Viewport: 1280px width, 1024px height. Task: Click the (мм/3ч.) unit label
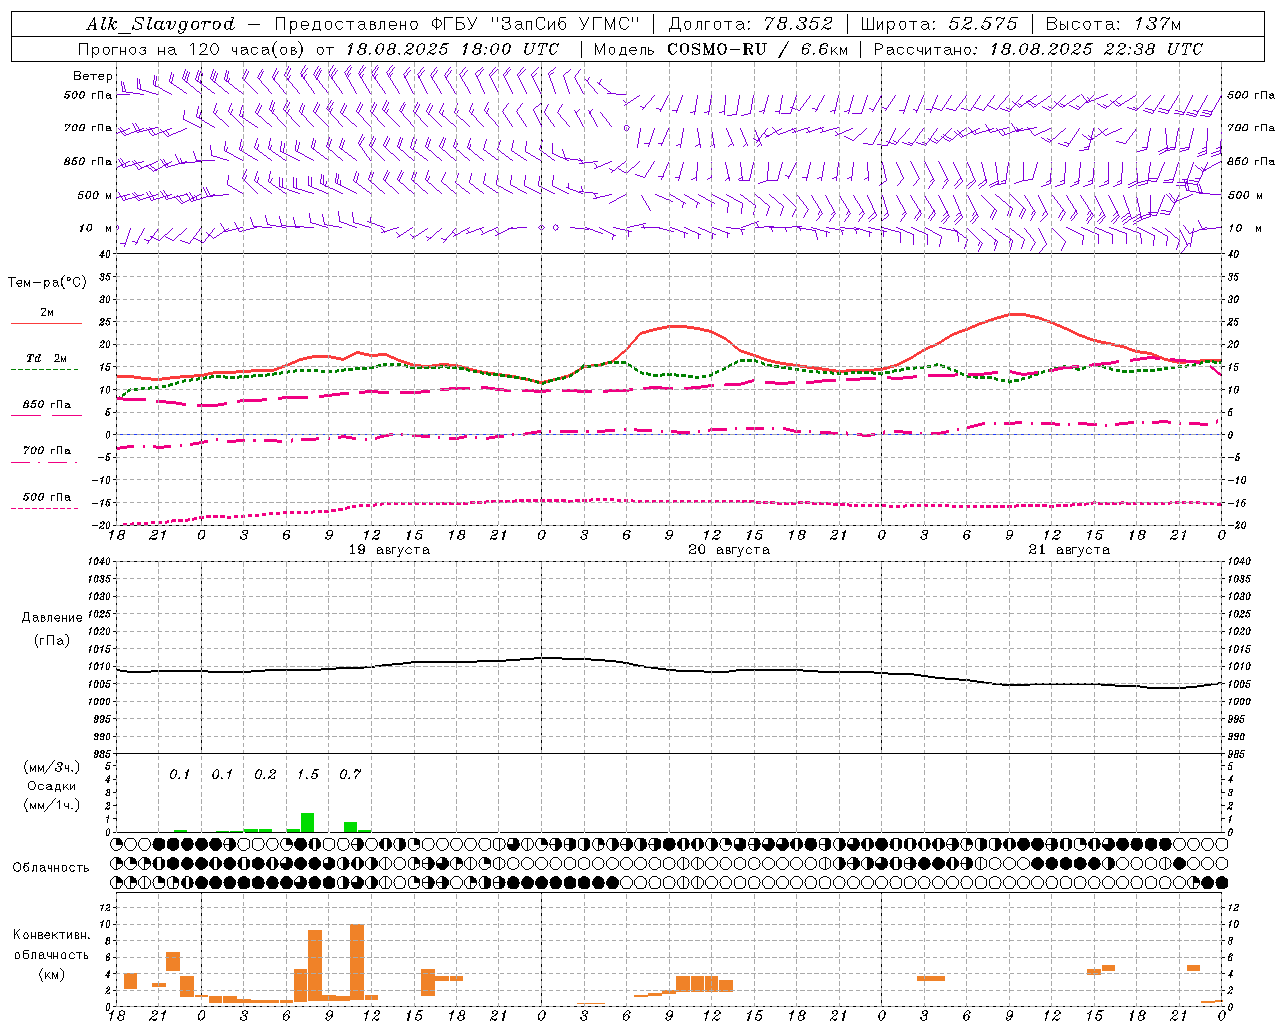pyautogui.click(x=51, y=767)
